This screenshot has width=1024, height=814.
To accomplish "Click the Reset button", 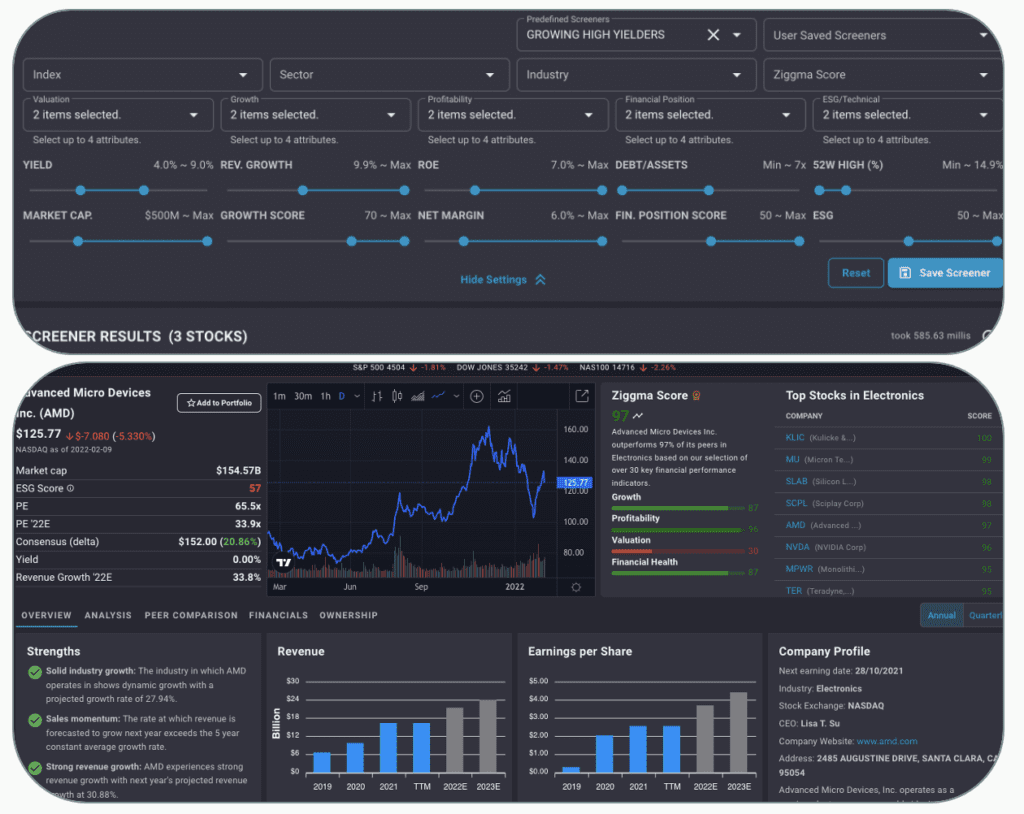I will 856,273.
